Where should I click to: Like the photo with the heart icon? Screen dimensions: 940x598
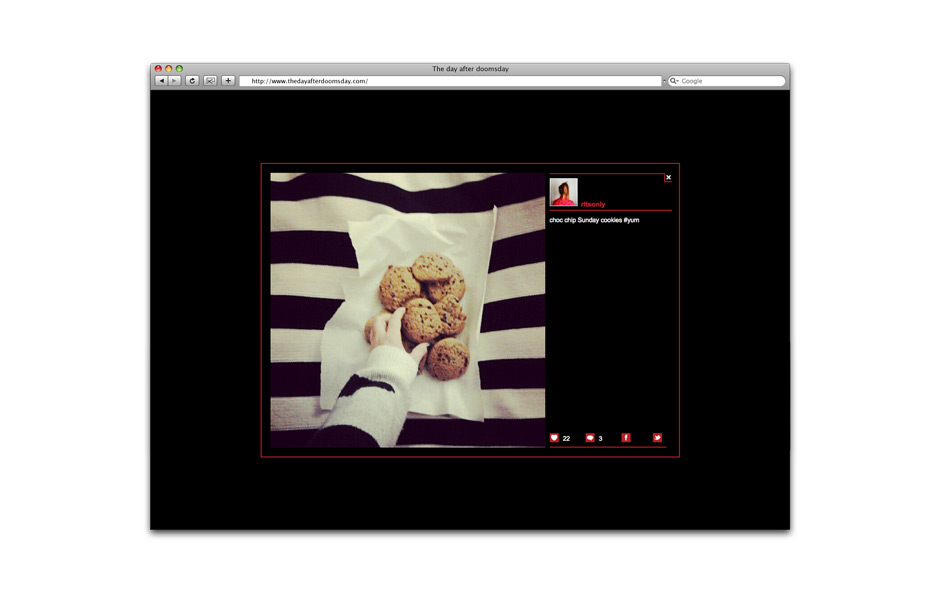[x=555, y=438]
